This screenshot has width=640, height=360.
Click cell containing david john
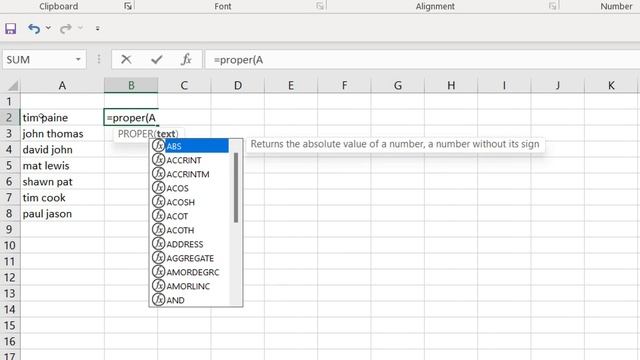pos(62,149)
